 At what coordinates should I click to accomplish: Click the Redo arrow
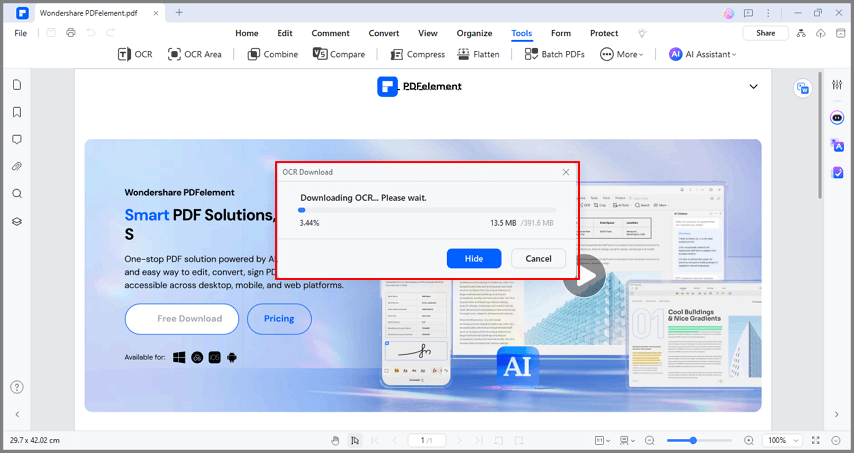pos(110,33)
